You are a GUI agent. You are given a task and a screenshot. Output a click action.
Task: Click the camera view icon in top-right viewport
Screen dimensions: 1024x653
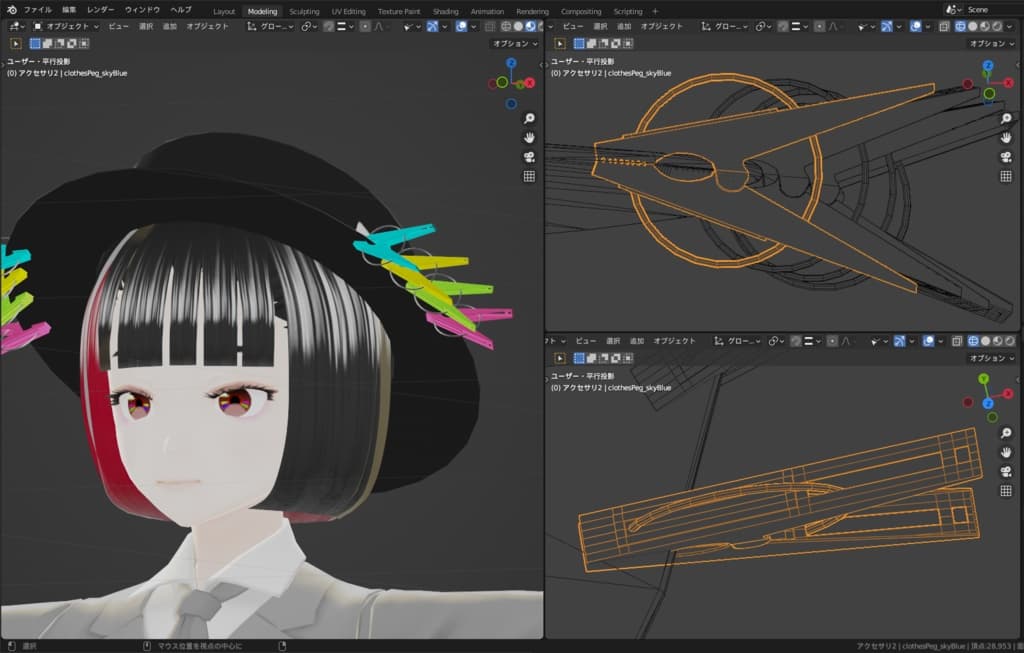click(x=1006, y=157)
